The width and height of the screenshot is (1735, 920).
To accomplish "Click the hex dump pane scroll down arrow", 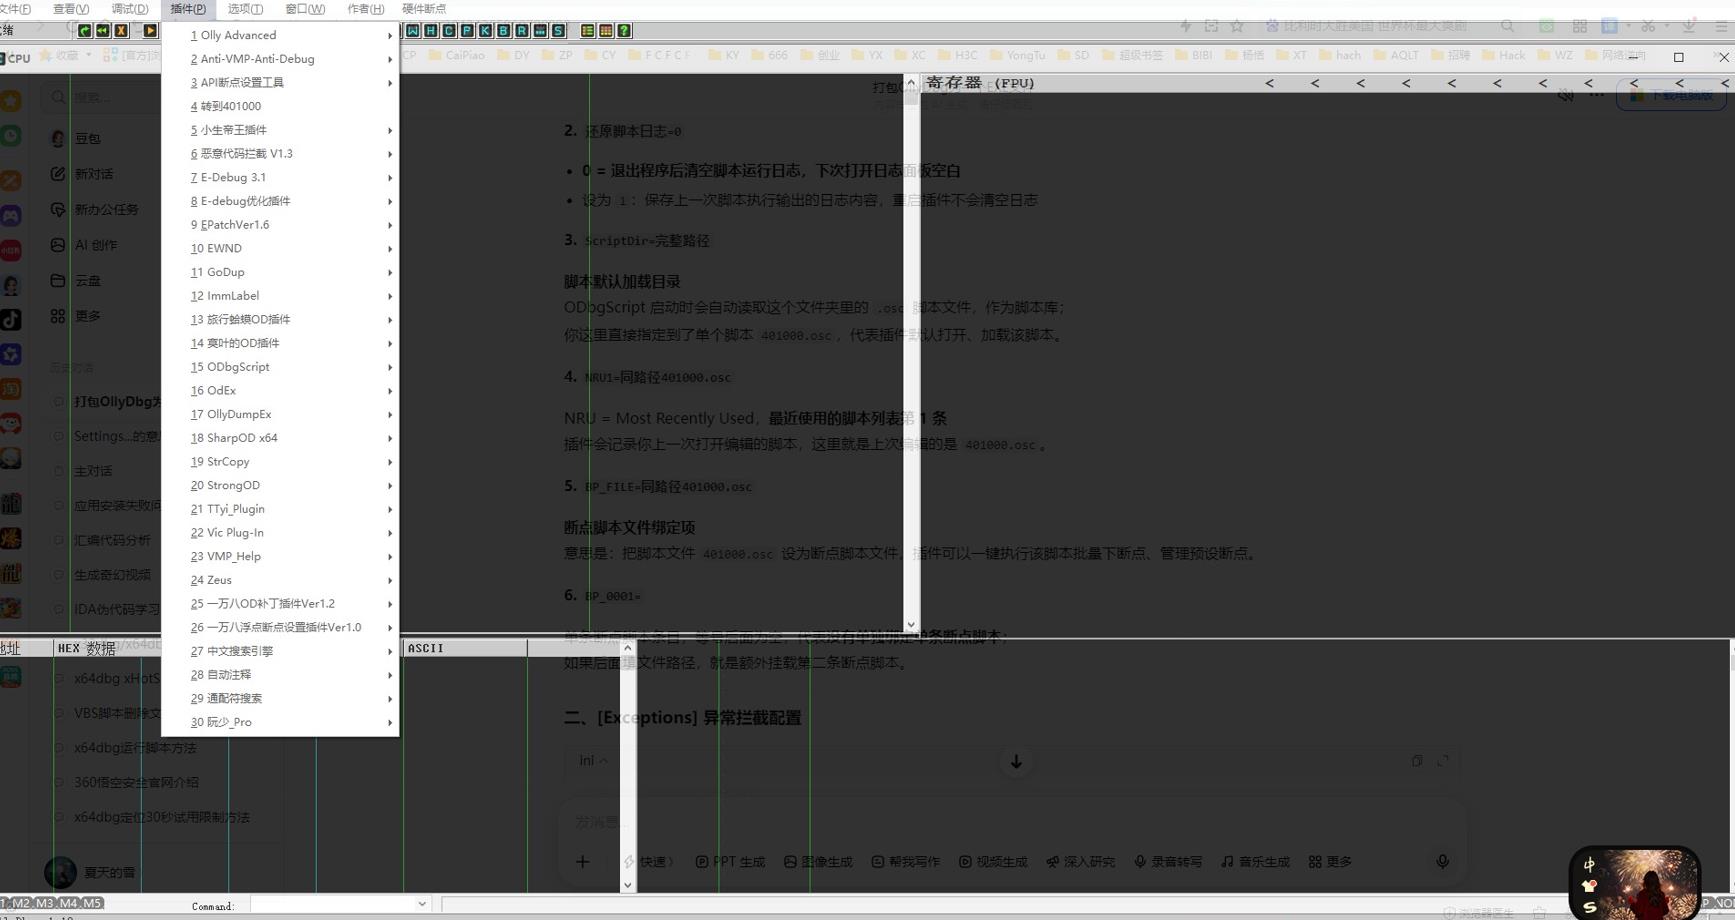I will point(628,885).
